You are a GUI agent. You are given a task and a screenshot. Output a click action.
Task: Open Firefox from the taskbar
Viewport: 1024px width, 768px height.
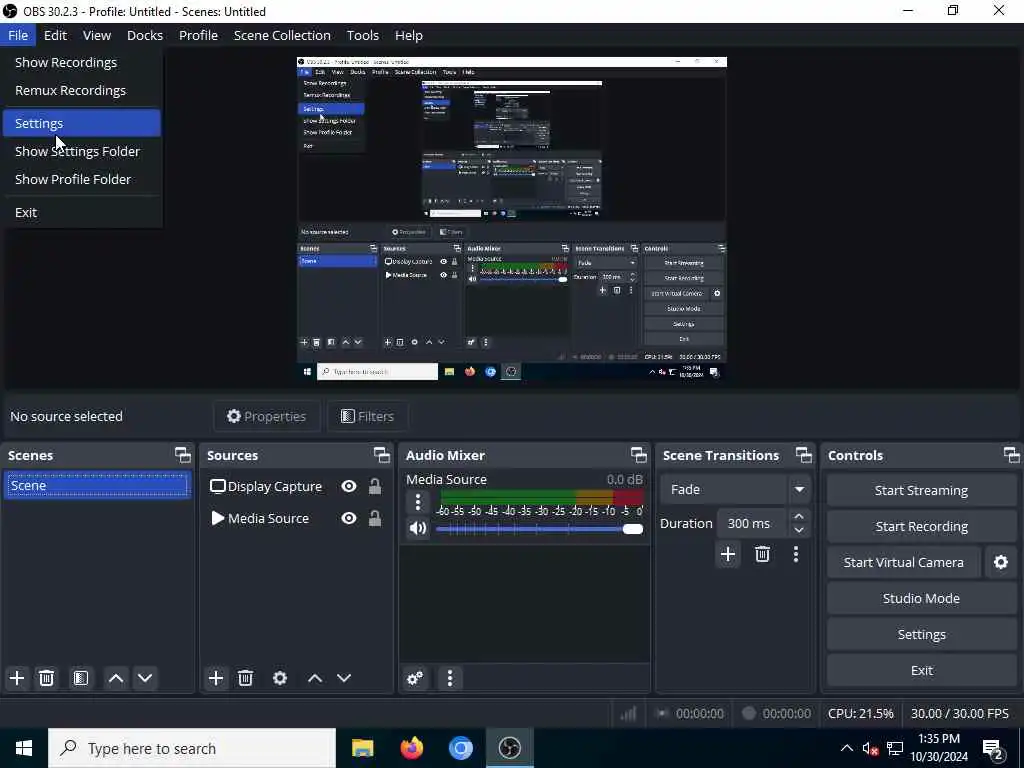[411, 748]
